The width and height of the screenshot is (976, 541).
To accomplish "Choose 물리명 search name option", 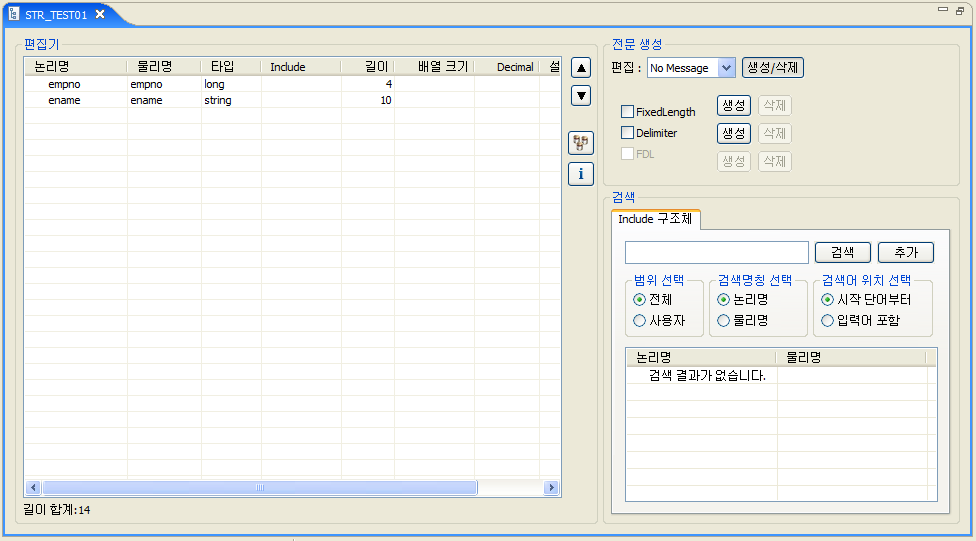I will click(723, 321).
